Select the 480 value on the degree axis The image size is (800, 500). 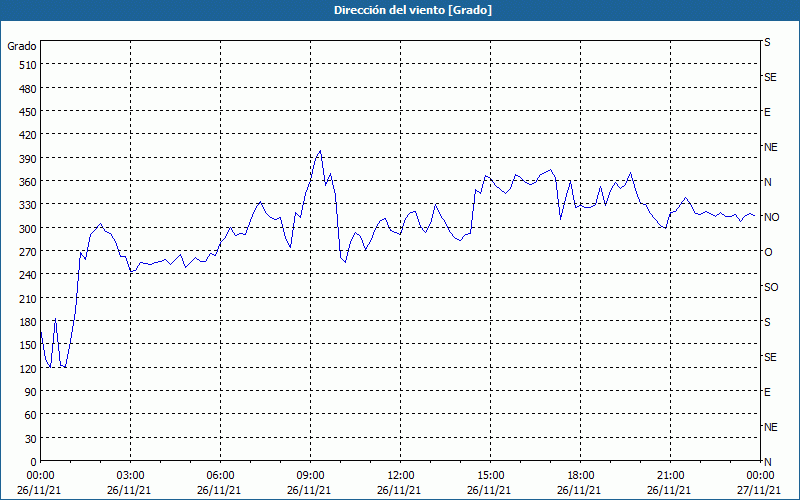point(28,89)
